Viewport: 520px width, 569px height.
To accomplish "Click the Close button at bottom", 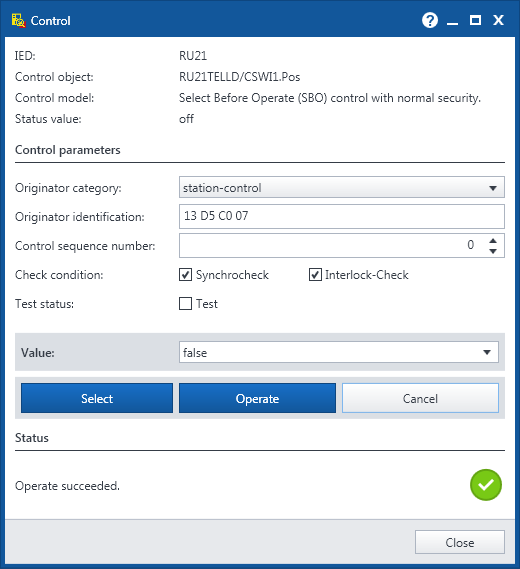I will click(x=460, y=542).
